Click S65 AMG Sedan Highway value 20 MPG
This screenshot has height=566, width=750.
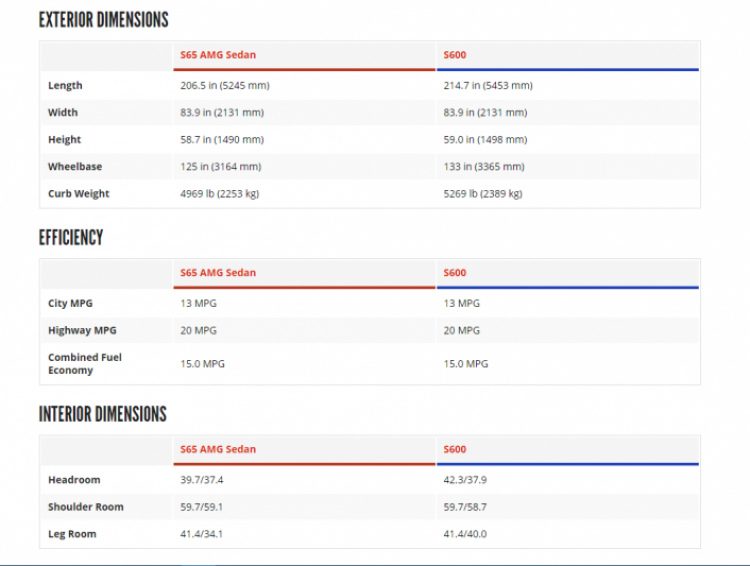tap(198, 331)
